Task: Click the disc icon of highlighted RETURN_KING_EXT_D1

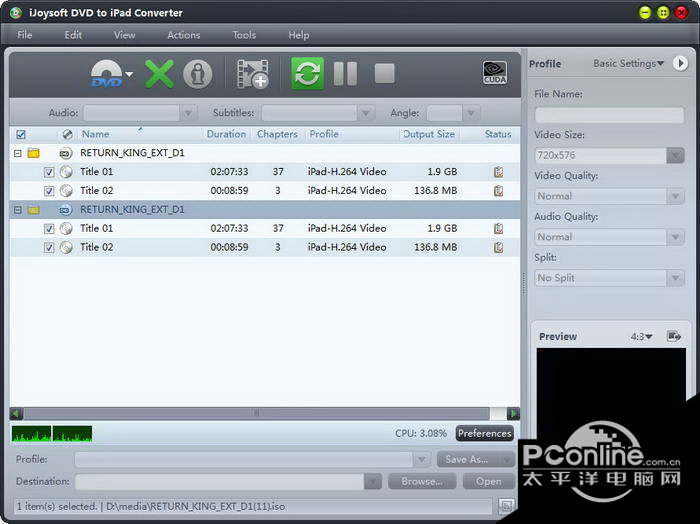Action: tap(66, 210)
